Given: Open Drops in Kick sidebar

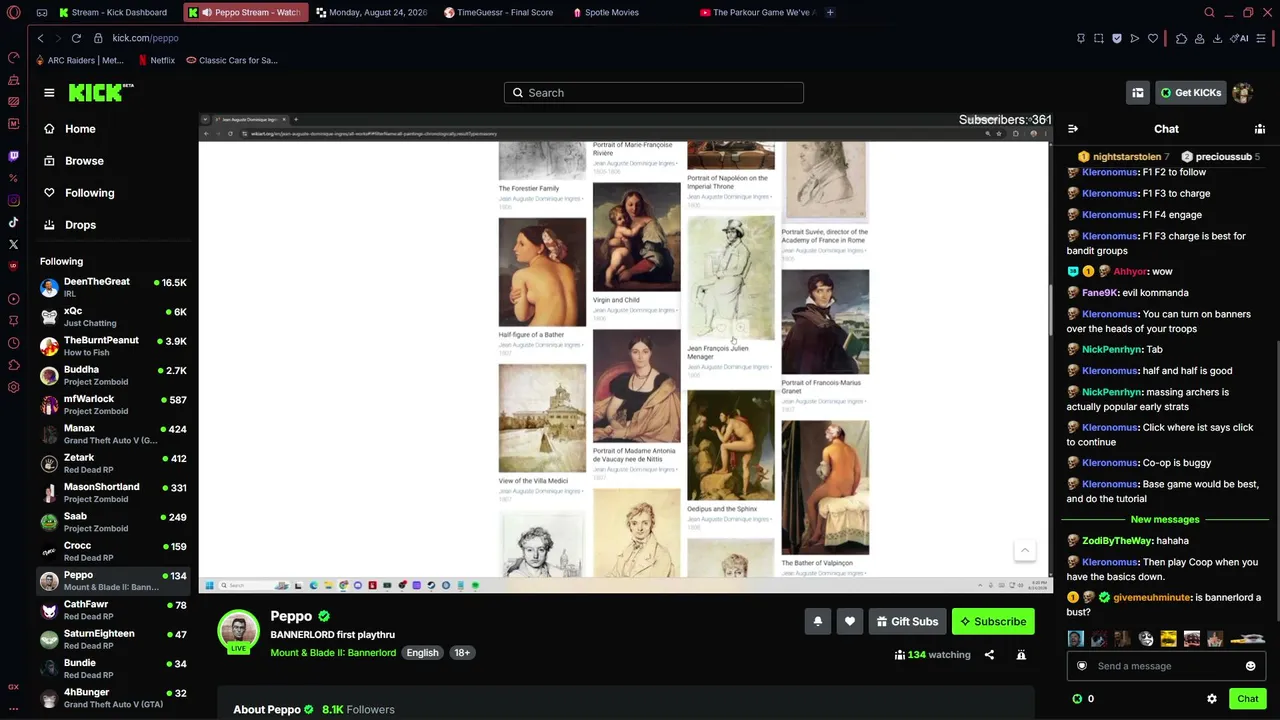Looking at the screenshot, I should (x=70, y=225).
